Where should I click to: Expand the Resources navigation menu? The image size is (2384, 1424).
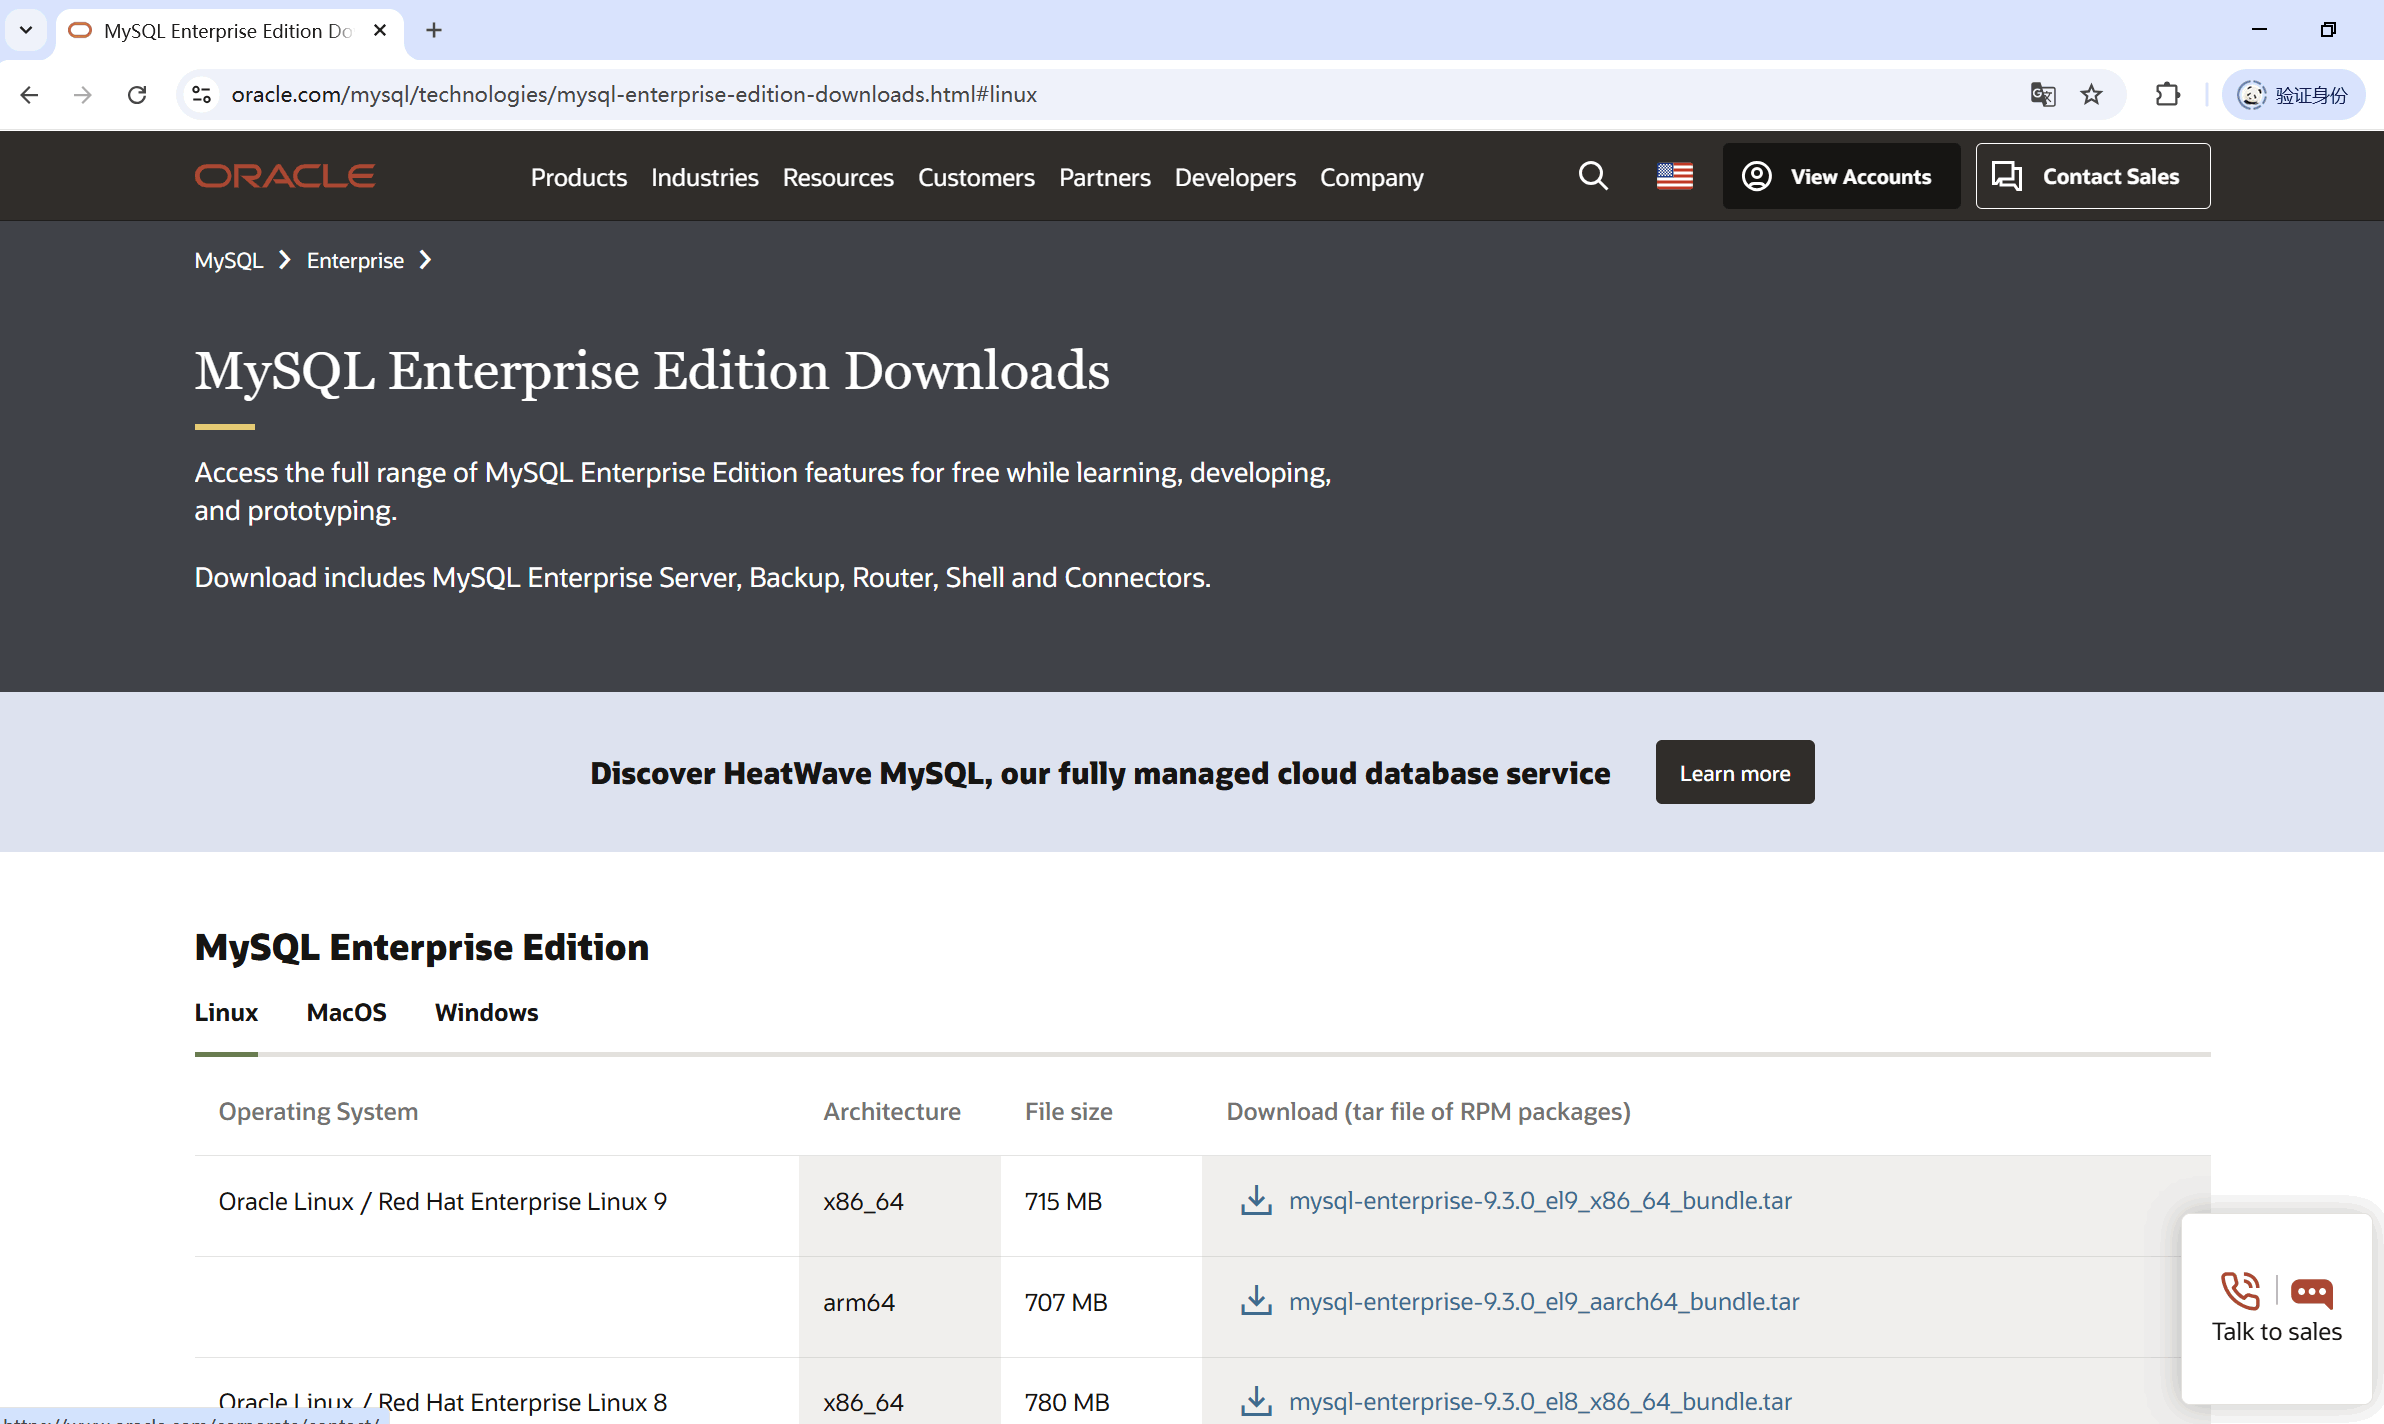(837, 177)
